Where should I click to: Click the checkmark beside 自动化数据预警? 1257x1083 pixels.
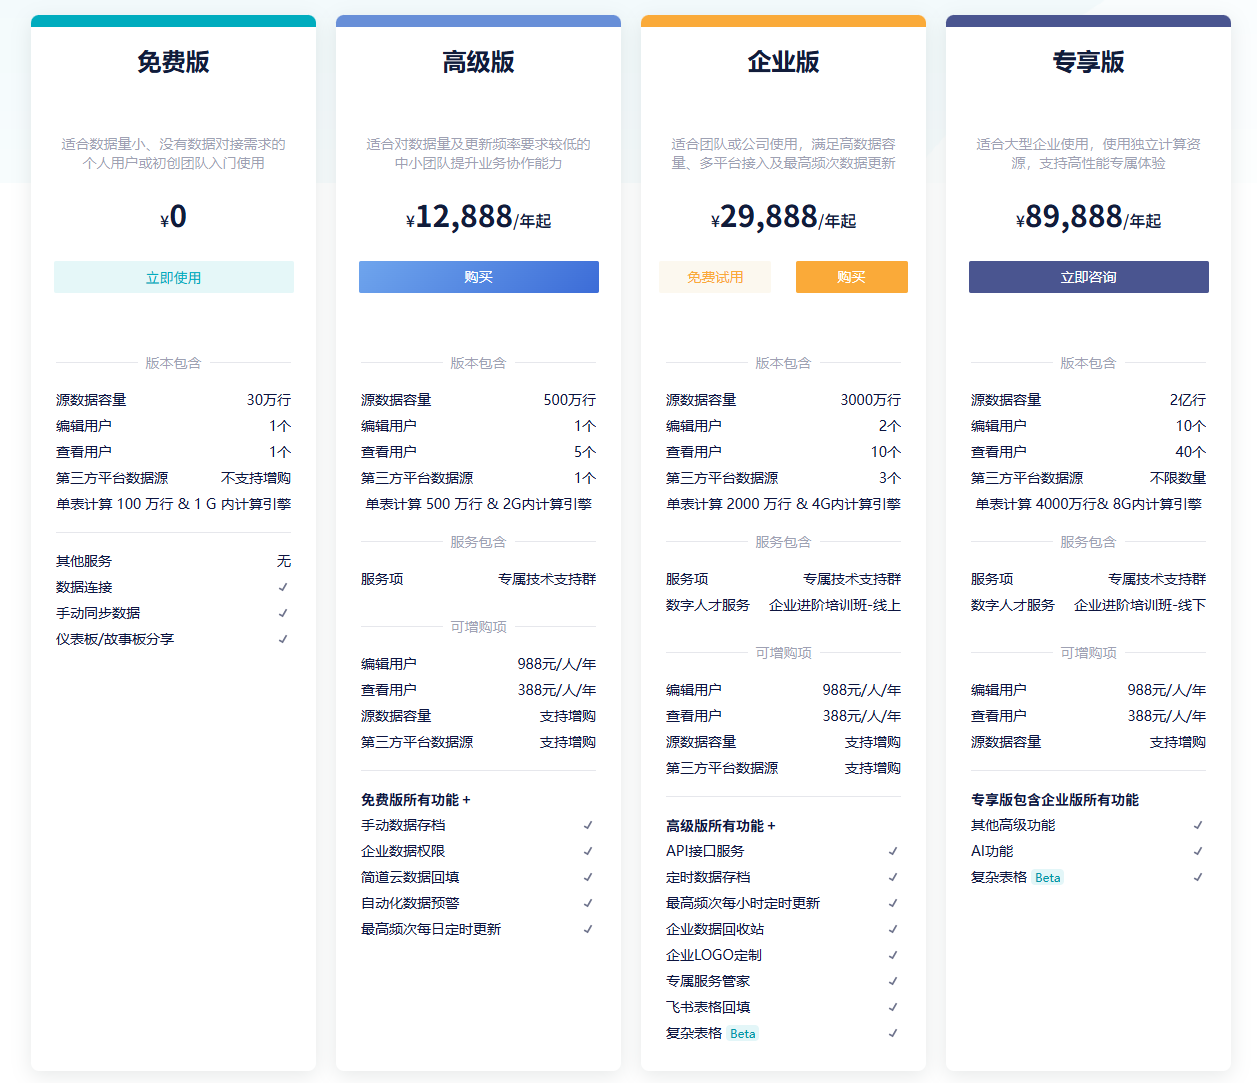point(588,903)
